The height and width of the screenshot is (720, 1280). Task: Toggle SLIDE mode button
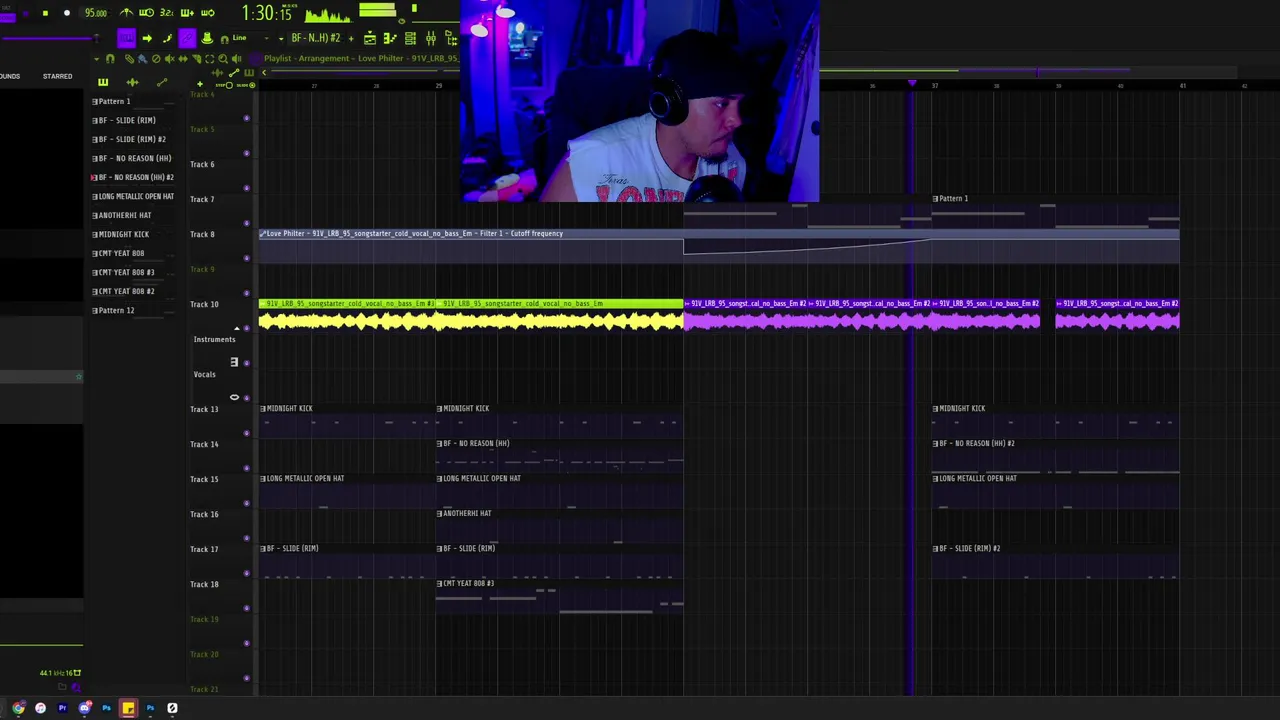(246, 85)
